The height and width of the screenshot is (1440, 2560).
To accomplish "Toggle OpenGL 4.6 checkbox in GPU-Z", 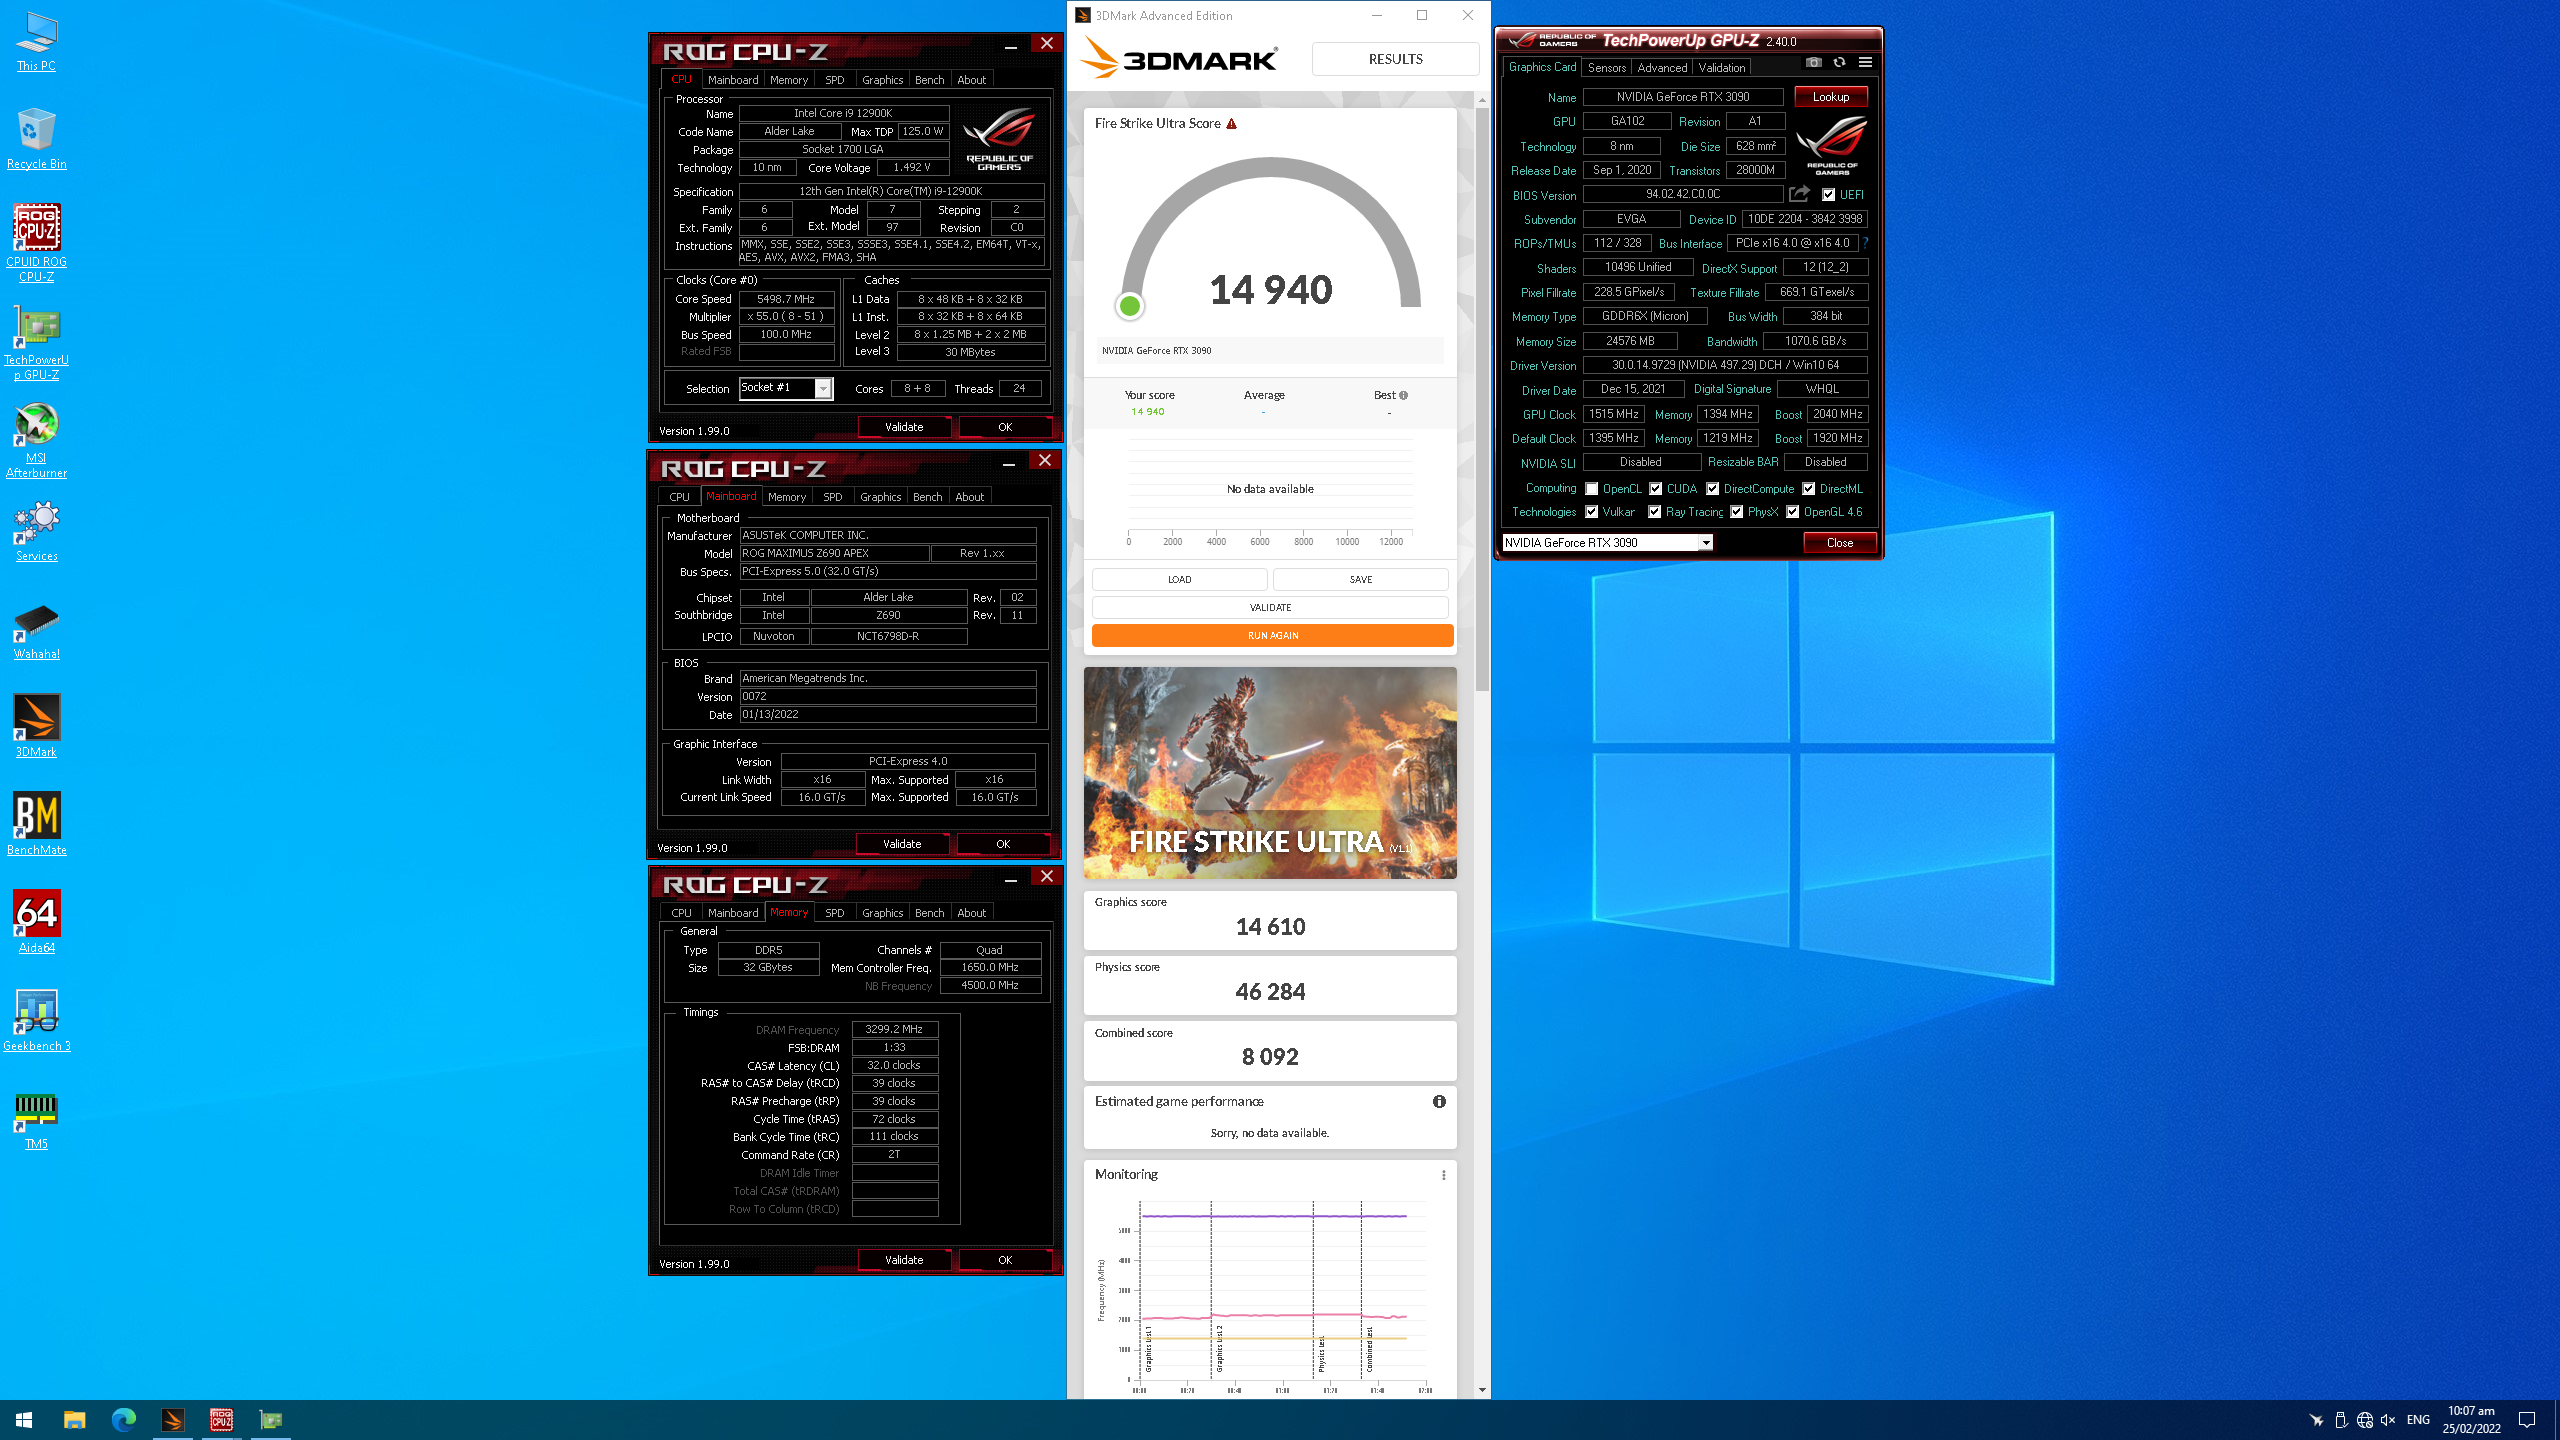I will point(1792,512).
